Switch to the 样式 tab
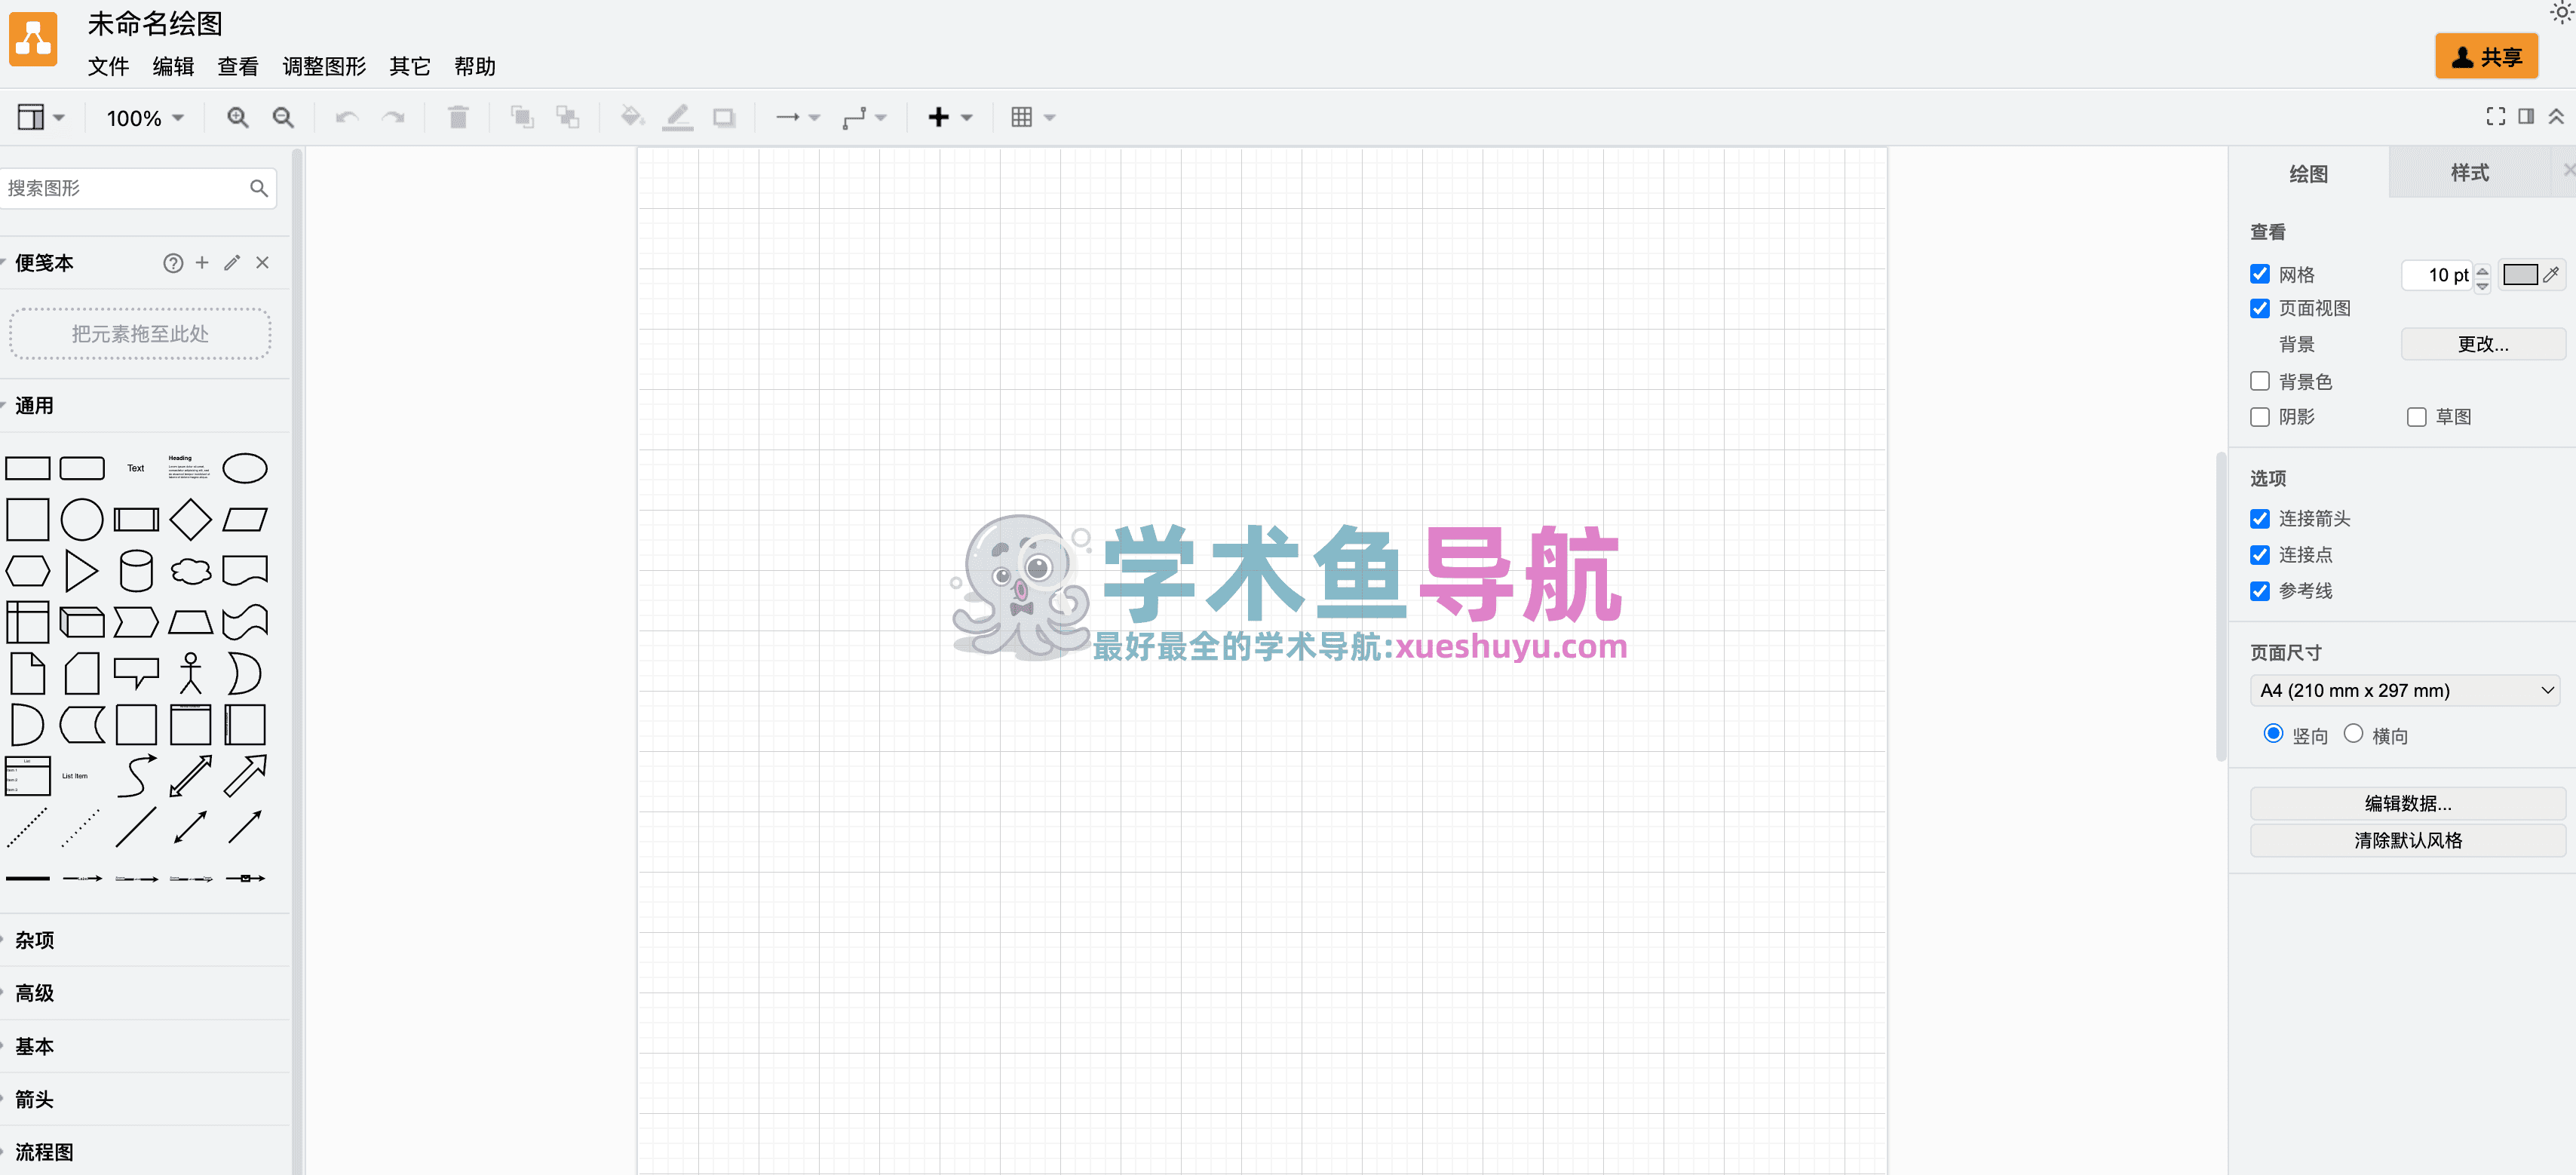This screenshot has width=2576, height=1175. (2469, 173)
